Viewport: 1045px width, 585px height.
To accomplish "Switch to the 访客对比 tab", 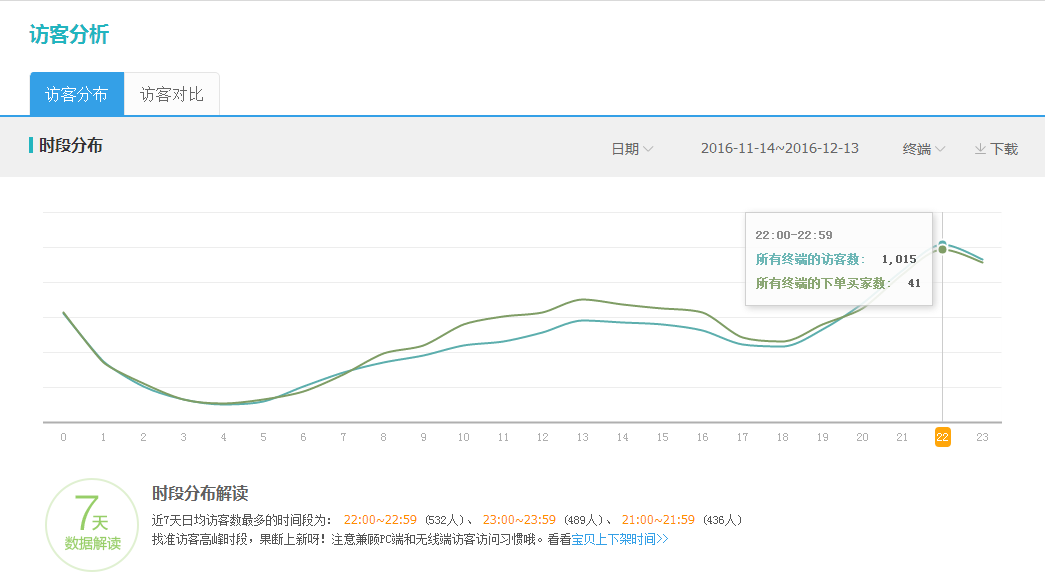I will (172, 93).
